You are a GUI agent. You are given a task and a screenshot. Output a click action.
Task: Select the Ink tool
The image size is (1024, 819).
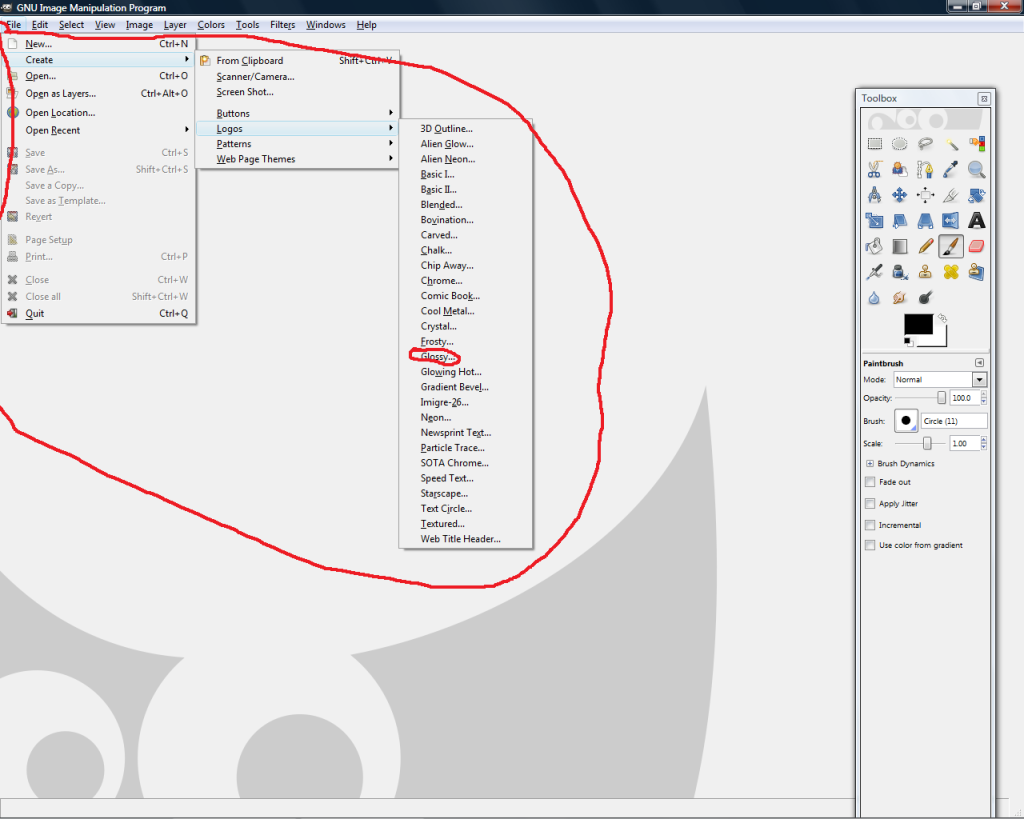coord(900,272)
